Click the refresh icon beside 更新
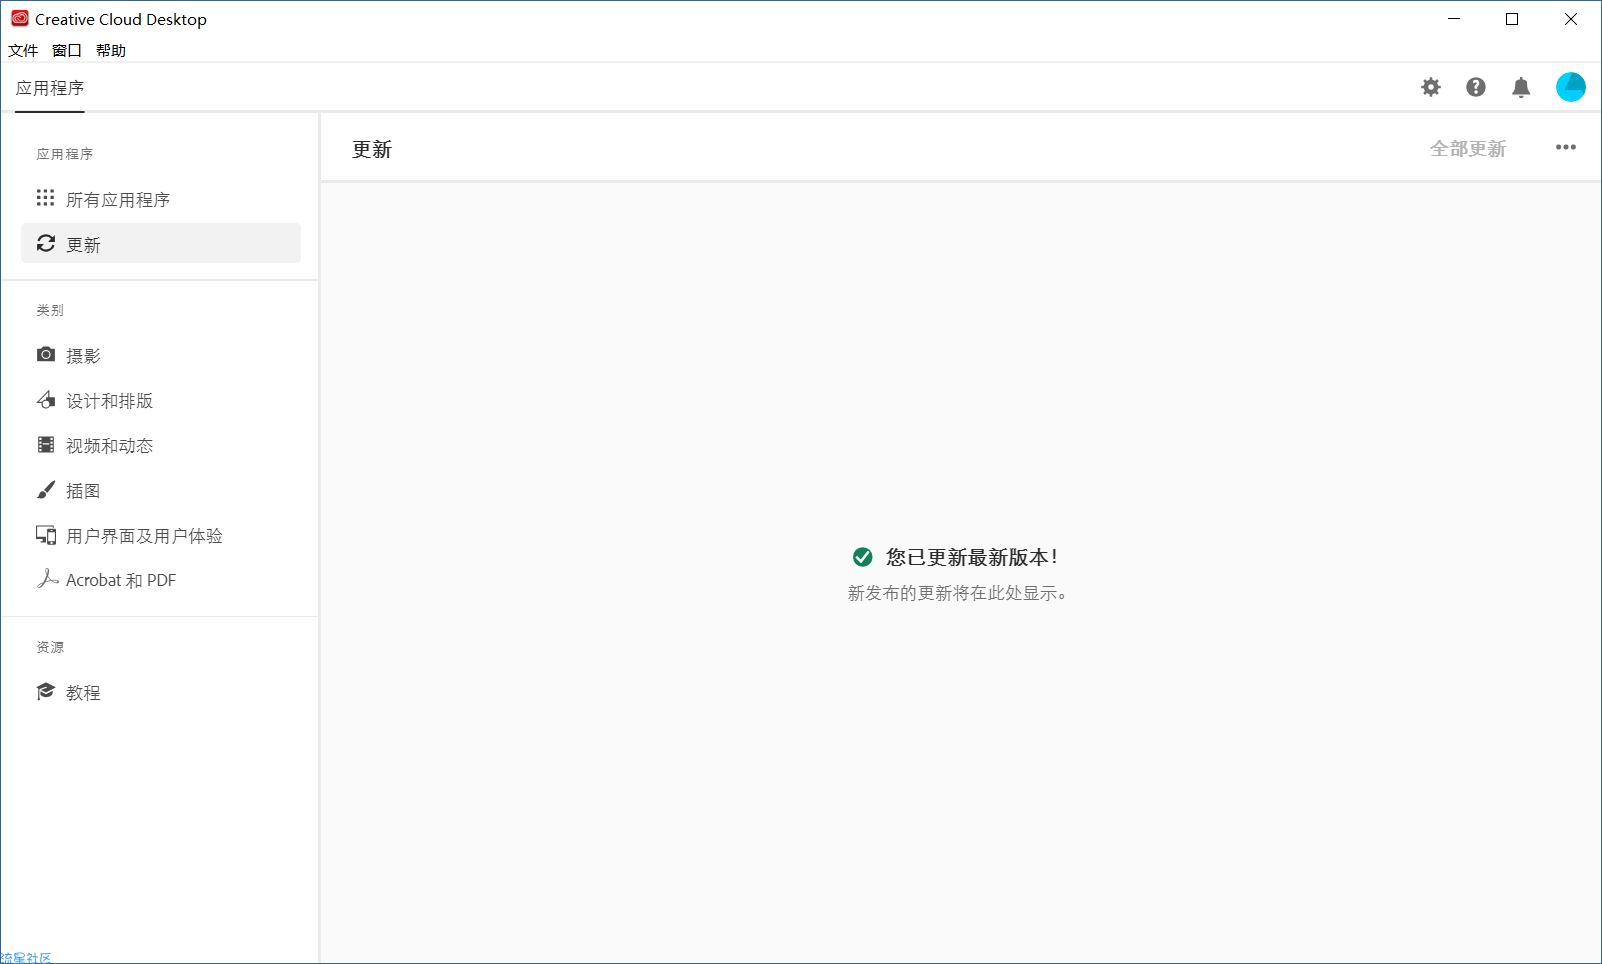Image resolution: width=1602 pixels, height=964 pixels. 46,243
